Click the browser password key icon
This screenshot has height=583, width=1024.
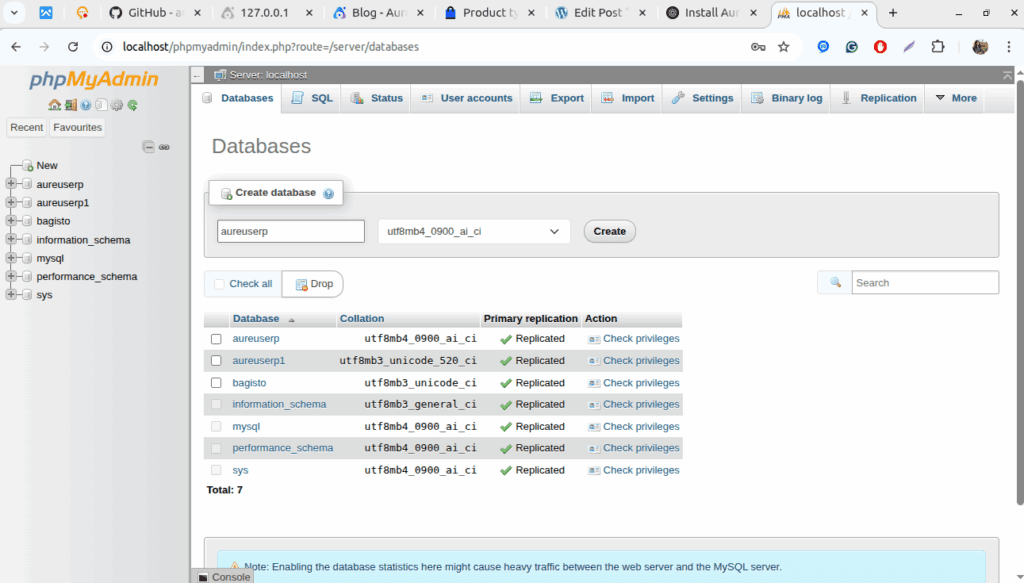[x=758, y=47]
